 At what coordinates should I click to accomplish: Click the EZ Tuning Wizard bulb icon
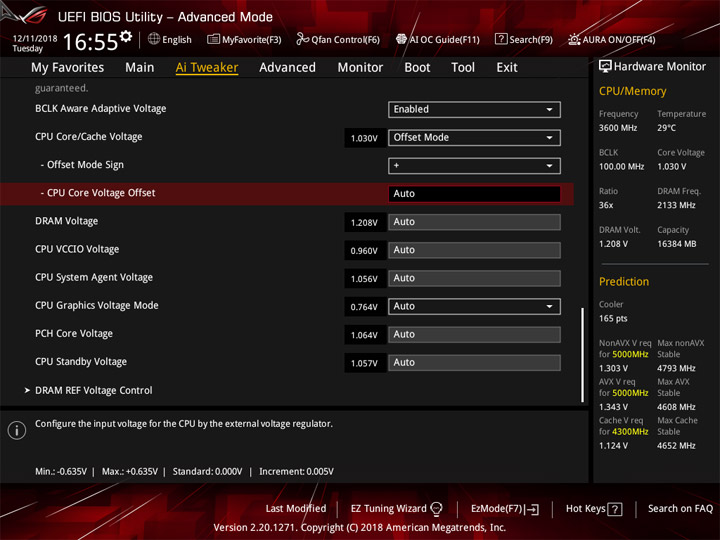436,508
